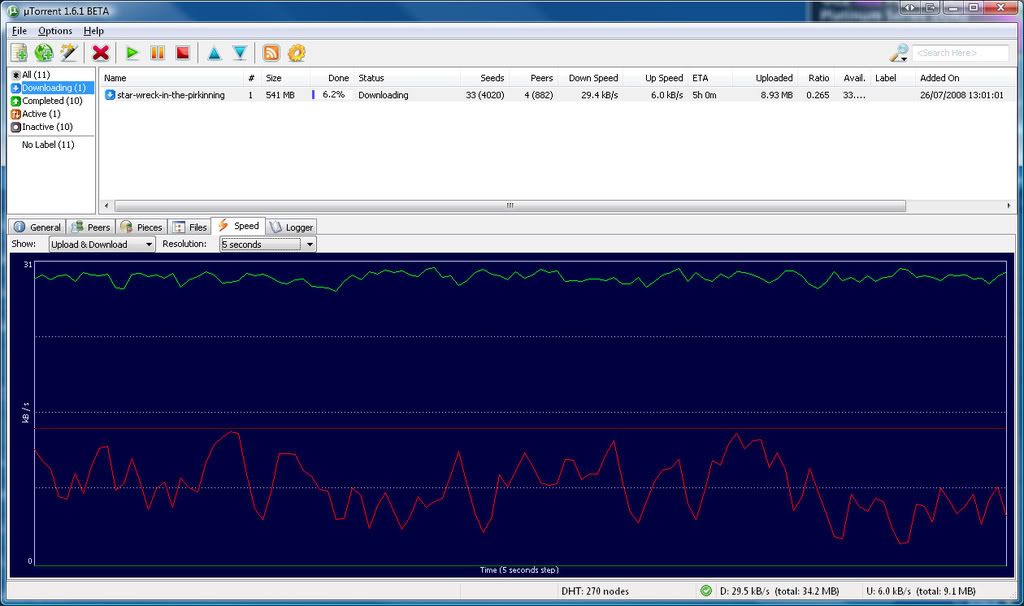Screen dimensions: 1024x606
Task: Sort by the Seeds column header
Action: [x=492, y=78]
